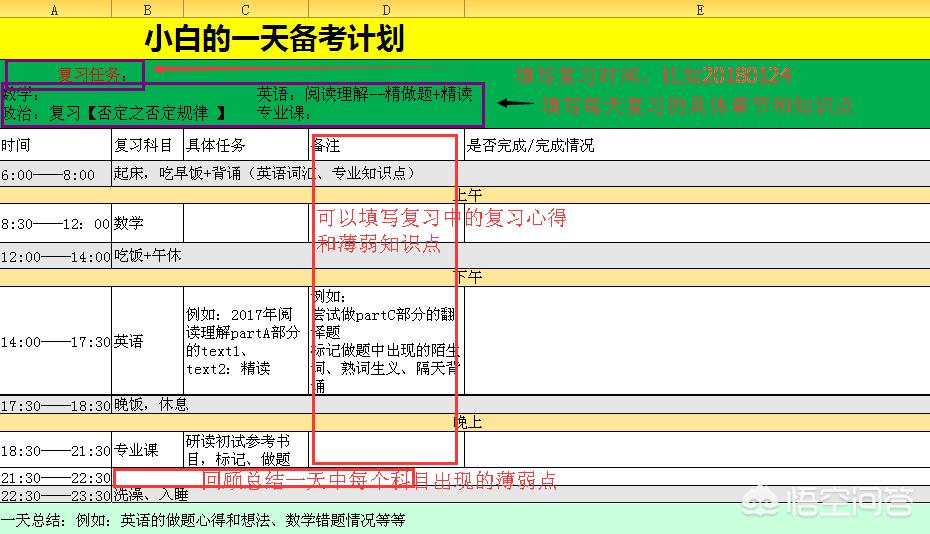Viewport: 930px width, 534px height.
Task: Click the 政治：复习【否定之否定规律】 text
Action: point(114,113)
